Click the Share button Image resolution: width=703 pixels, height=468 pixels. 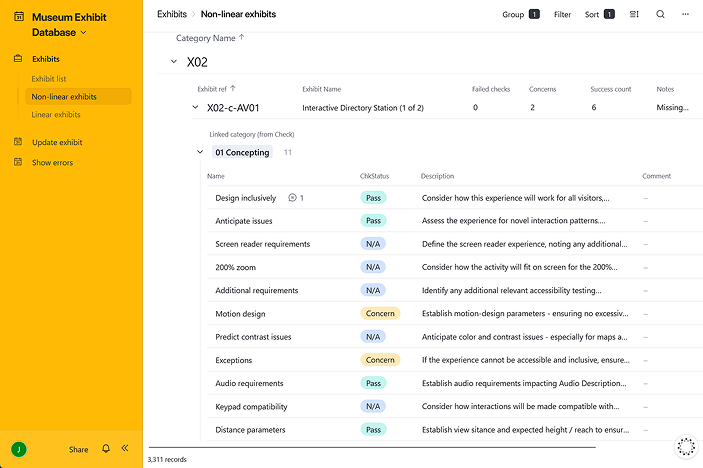pos(78,449)
